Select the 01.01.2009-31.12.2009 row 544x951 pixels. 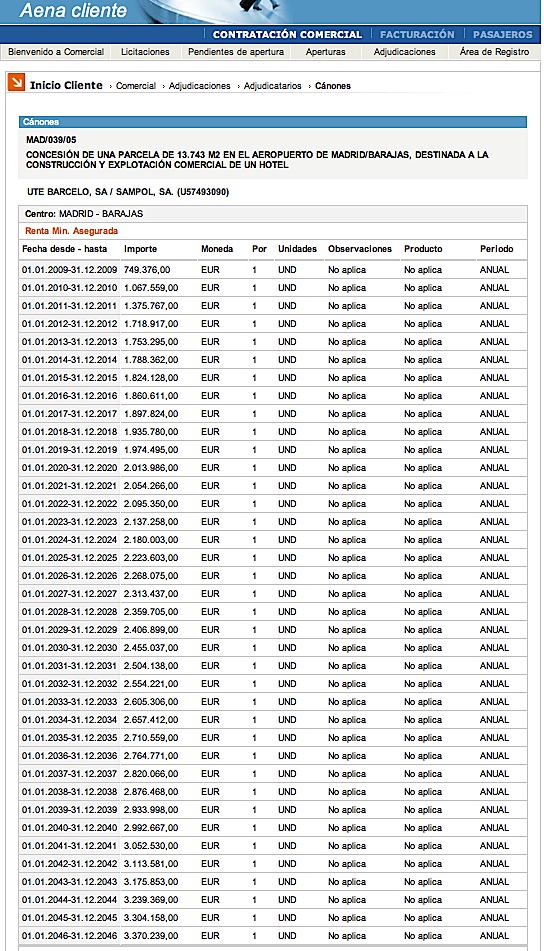(272, 270)
